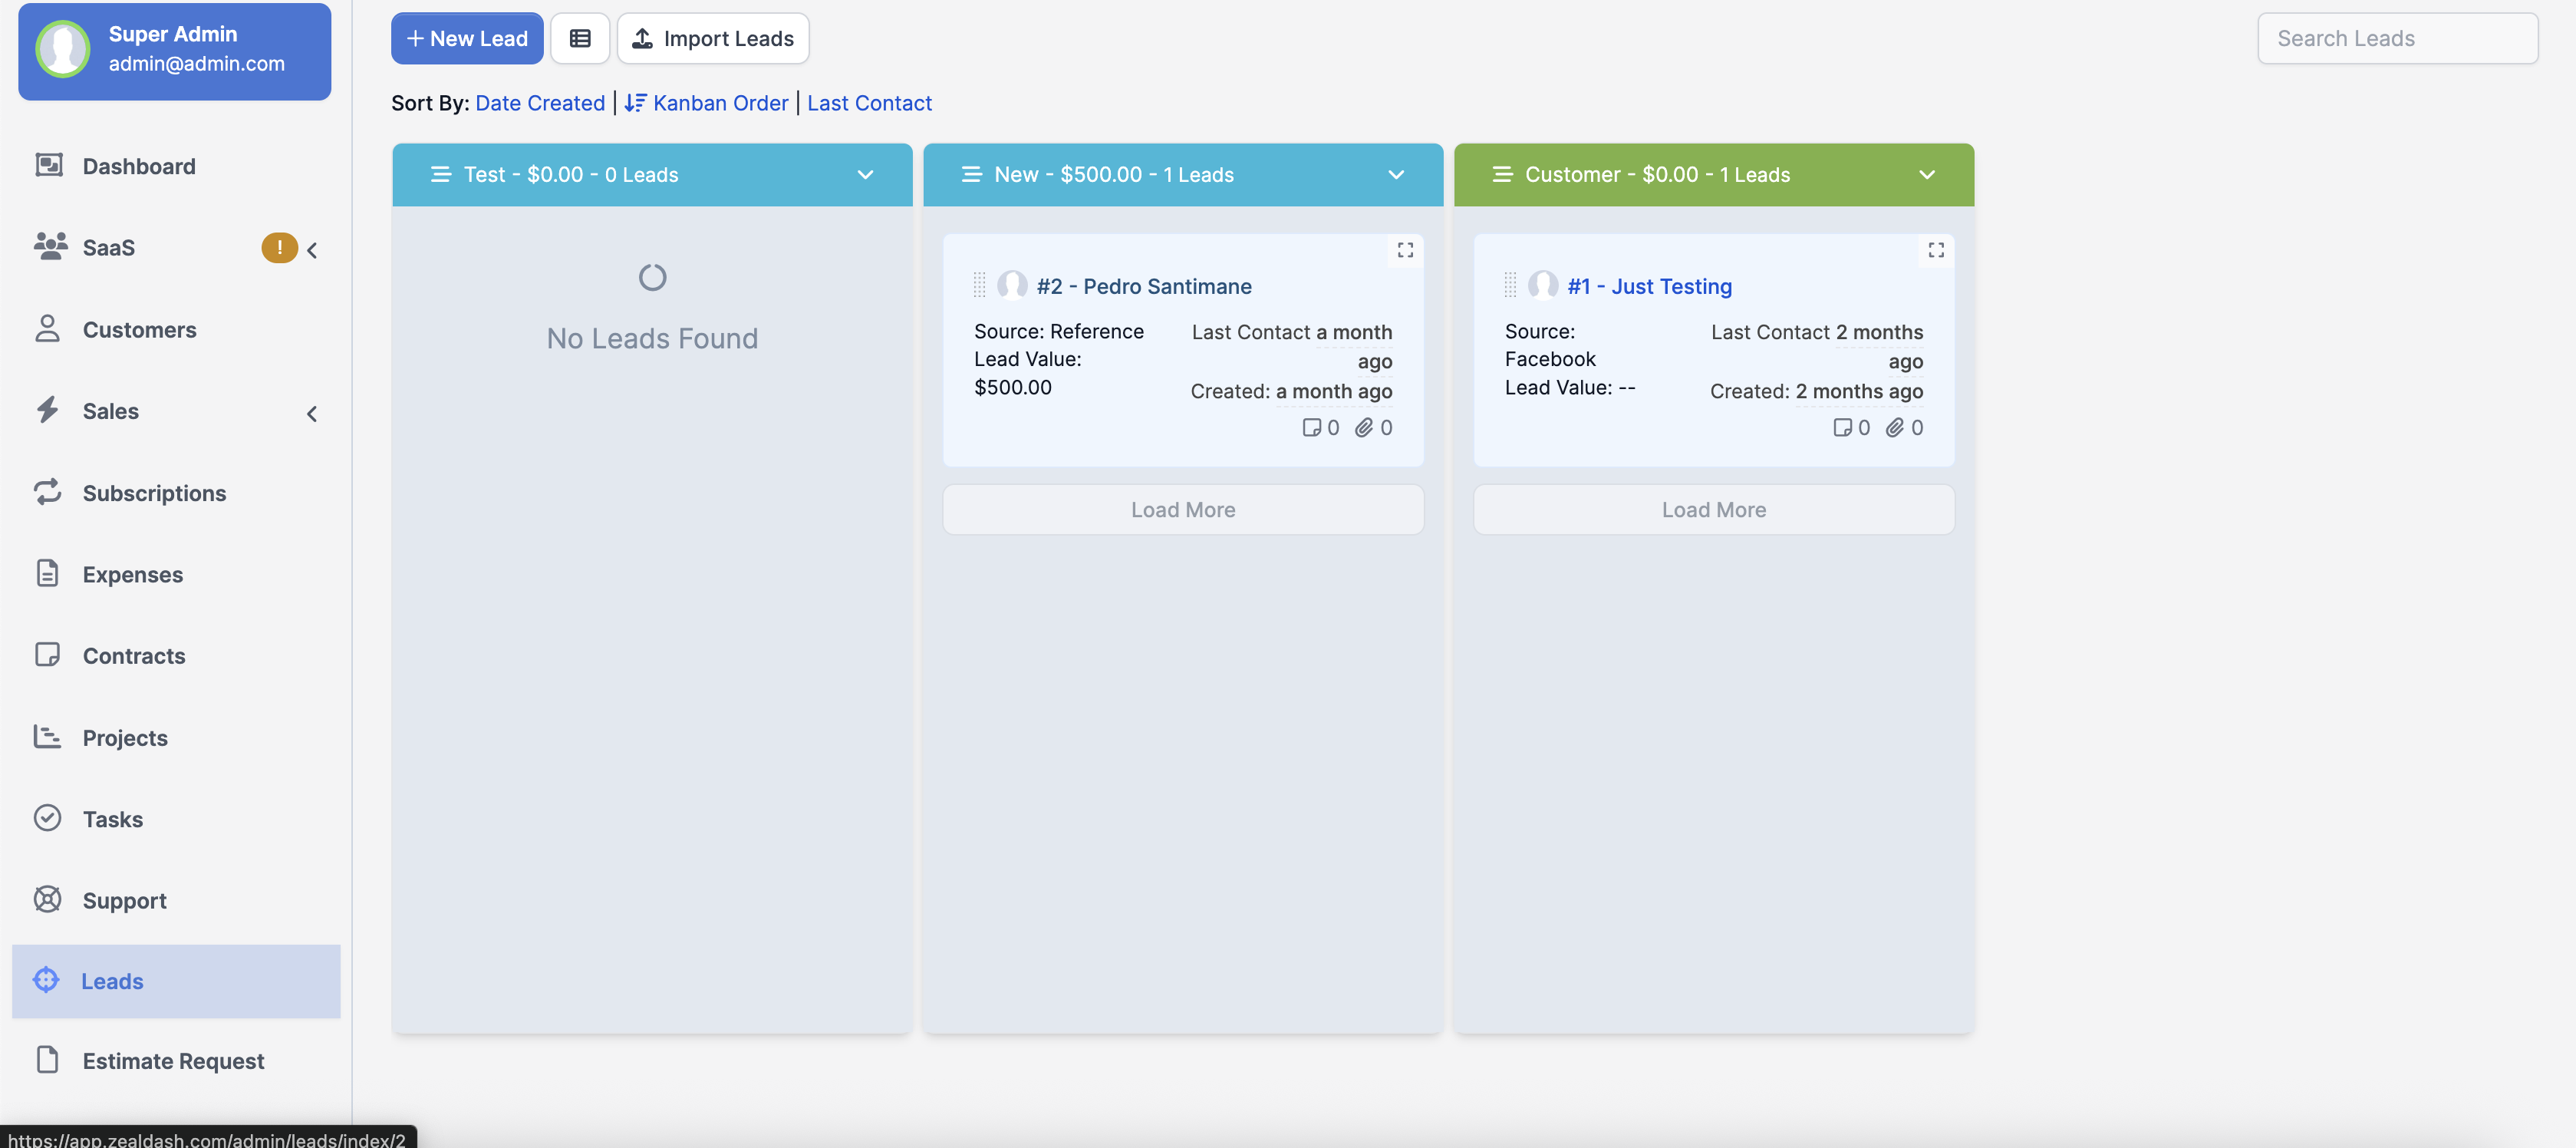Switch to the Support section

(124, 900)
